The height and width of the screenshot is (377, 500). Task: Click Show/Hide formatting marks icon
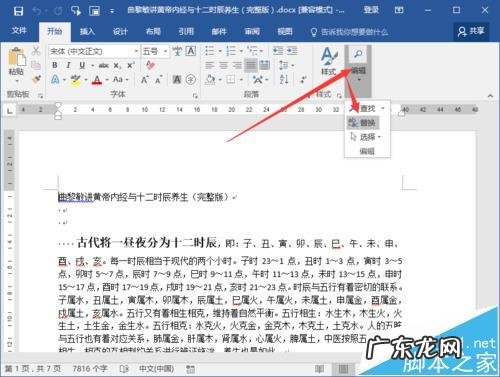303,79
